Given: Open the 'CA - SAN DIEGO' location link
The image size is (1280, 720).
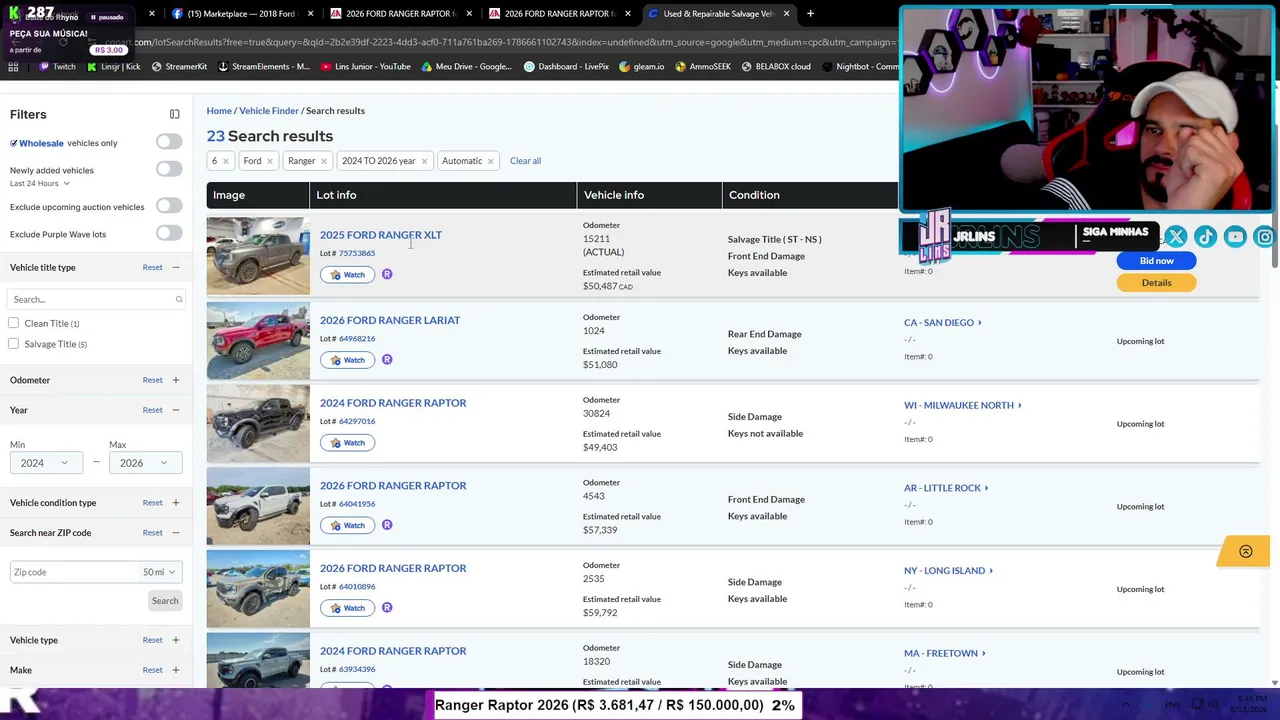Looking at the screenshot, I should (x=943, y=323).
